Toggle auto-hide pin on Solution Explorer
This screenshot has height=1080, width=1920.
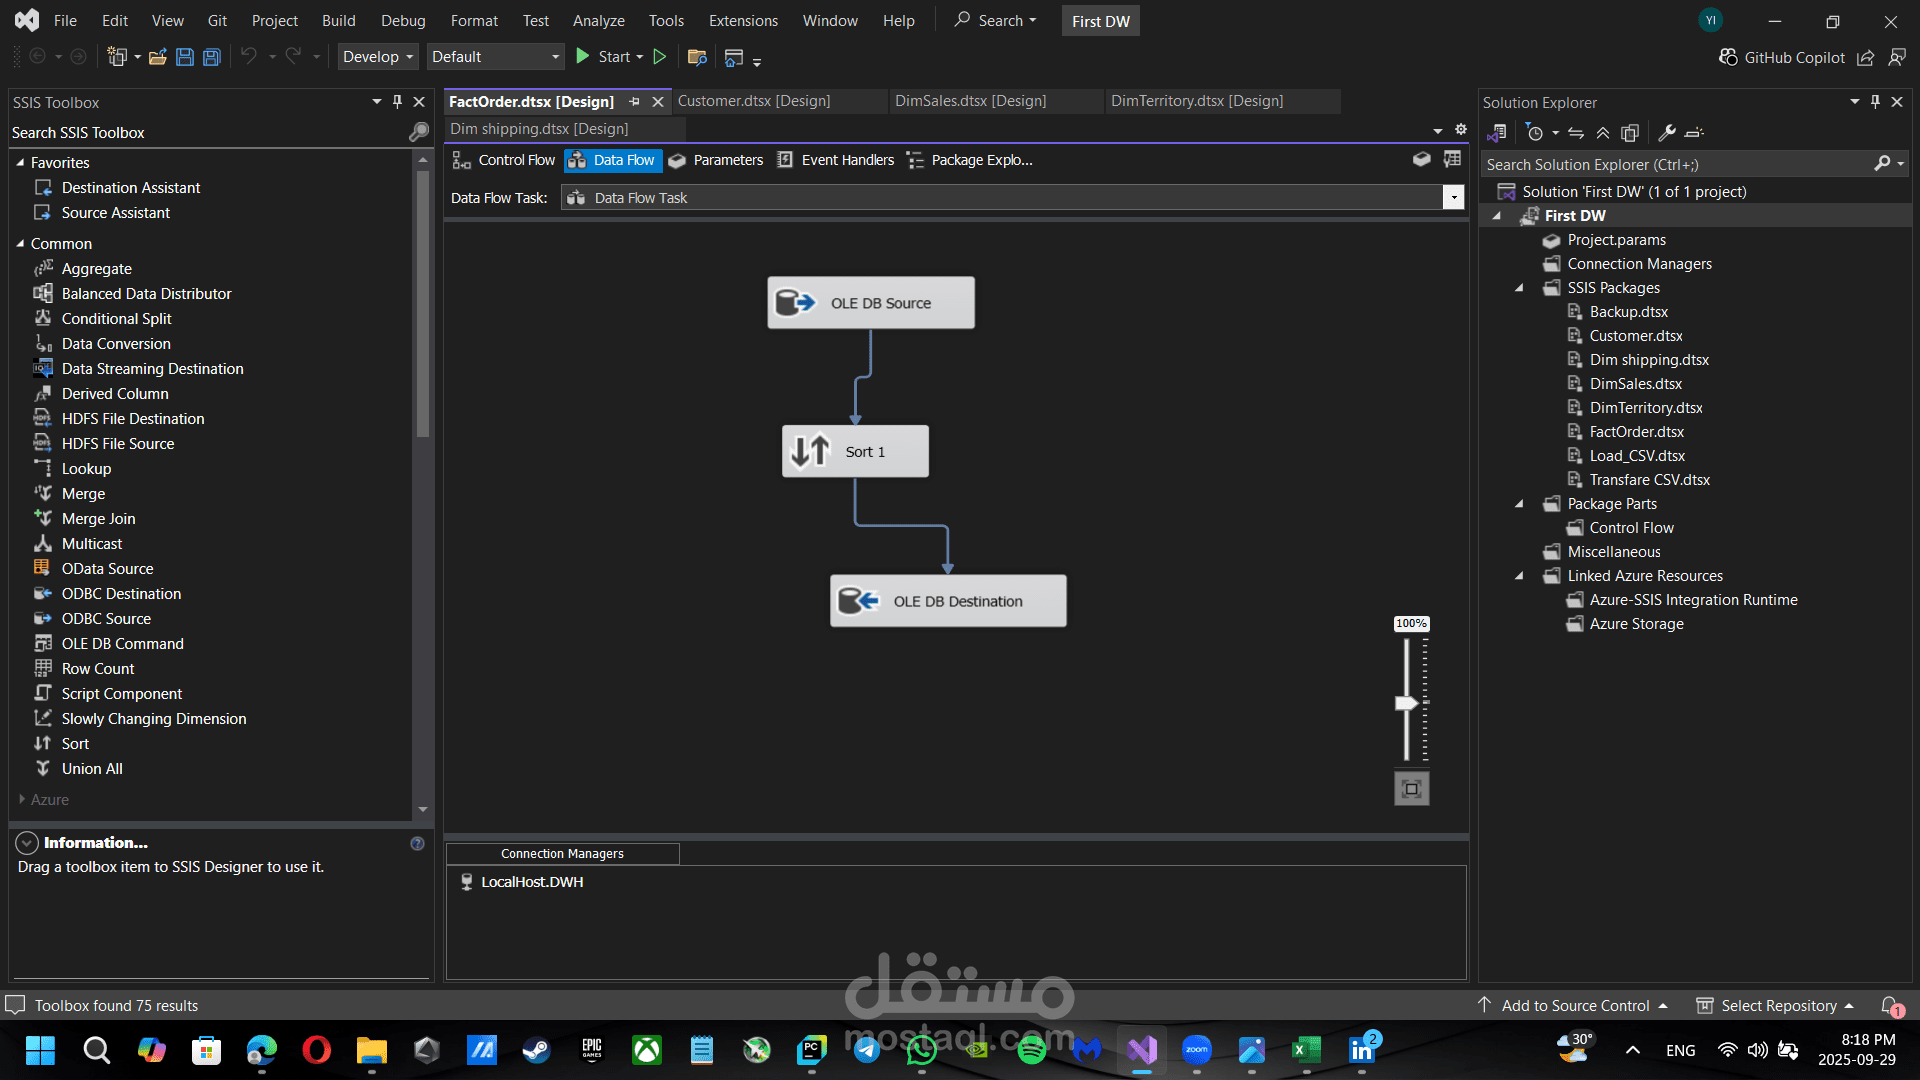(1875, 102)
